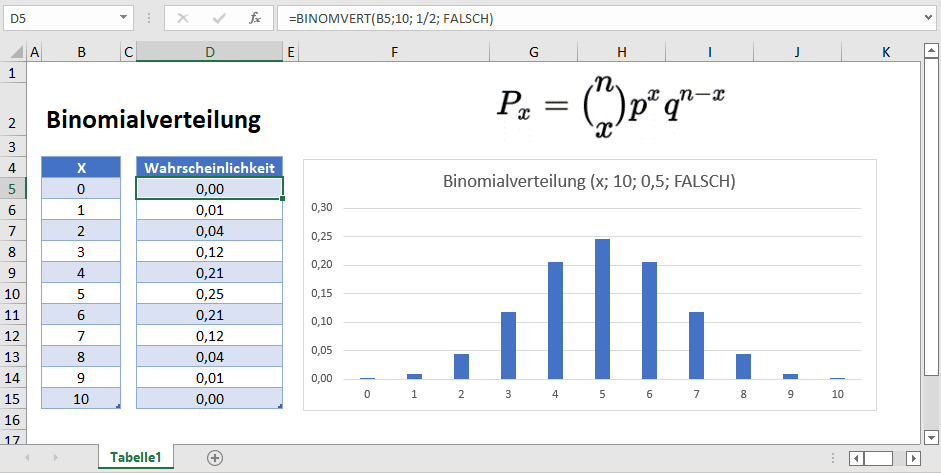941x473 pixels.
Task: Add a new sheet with plus icon
Action: click(x=215, y=458)
